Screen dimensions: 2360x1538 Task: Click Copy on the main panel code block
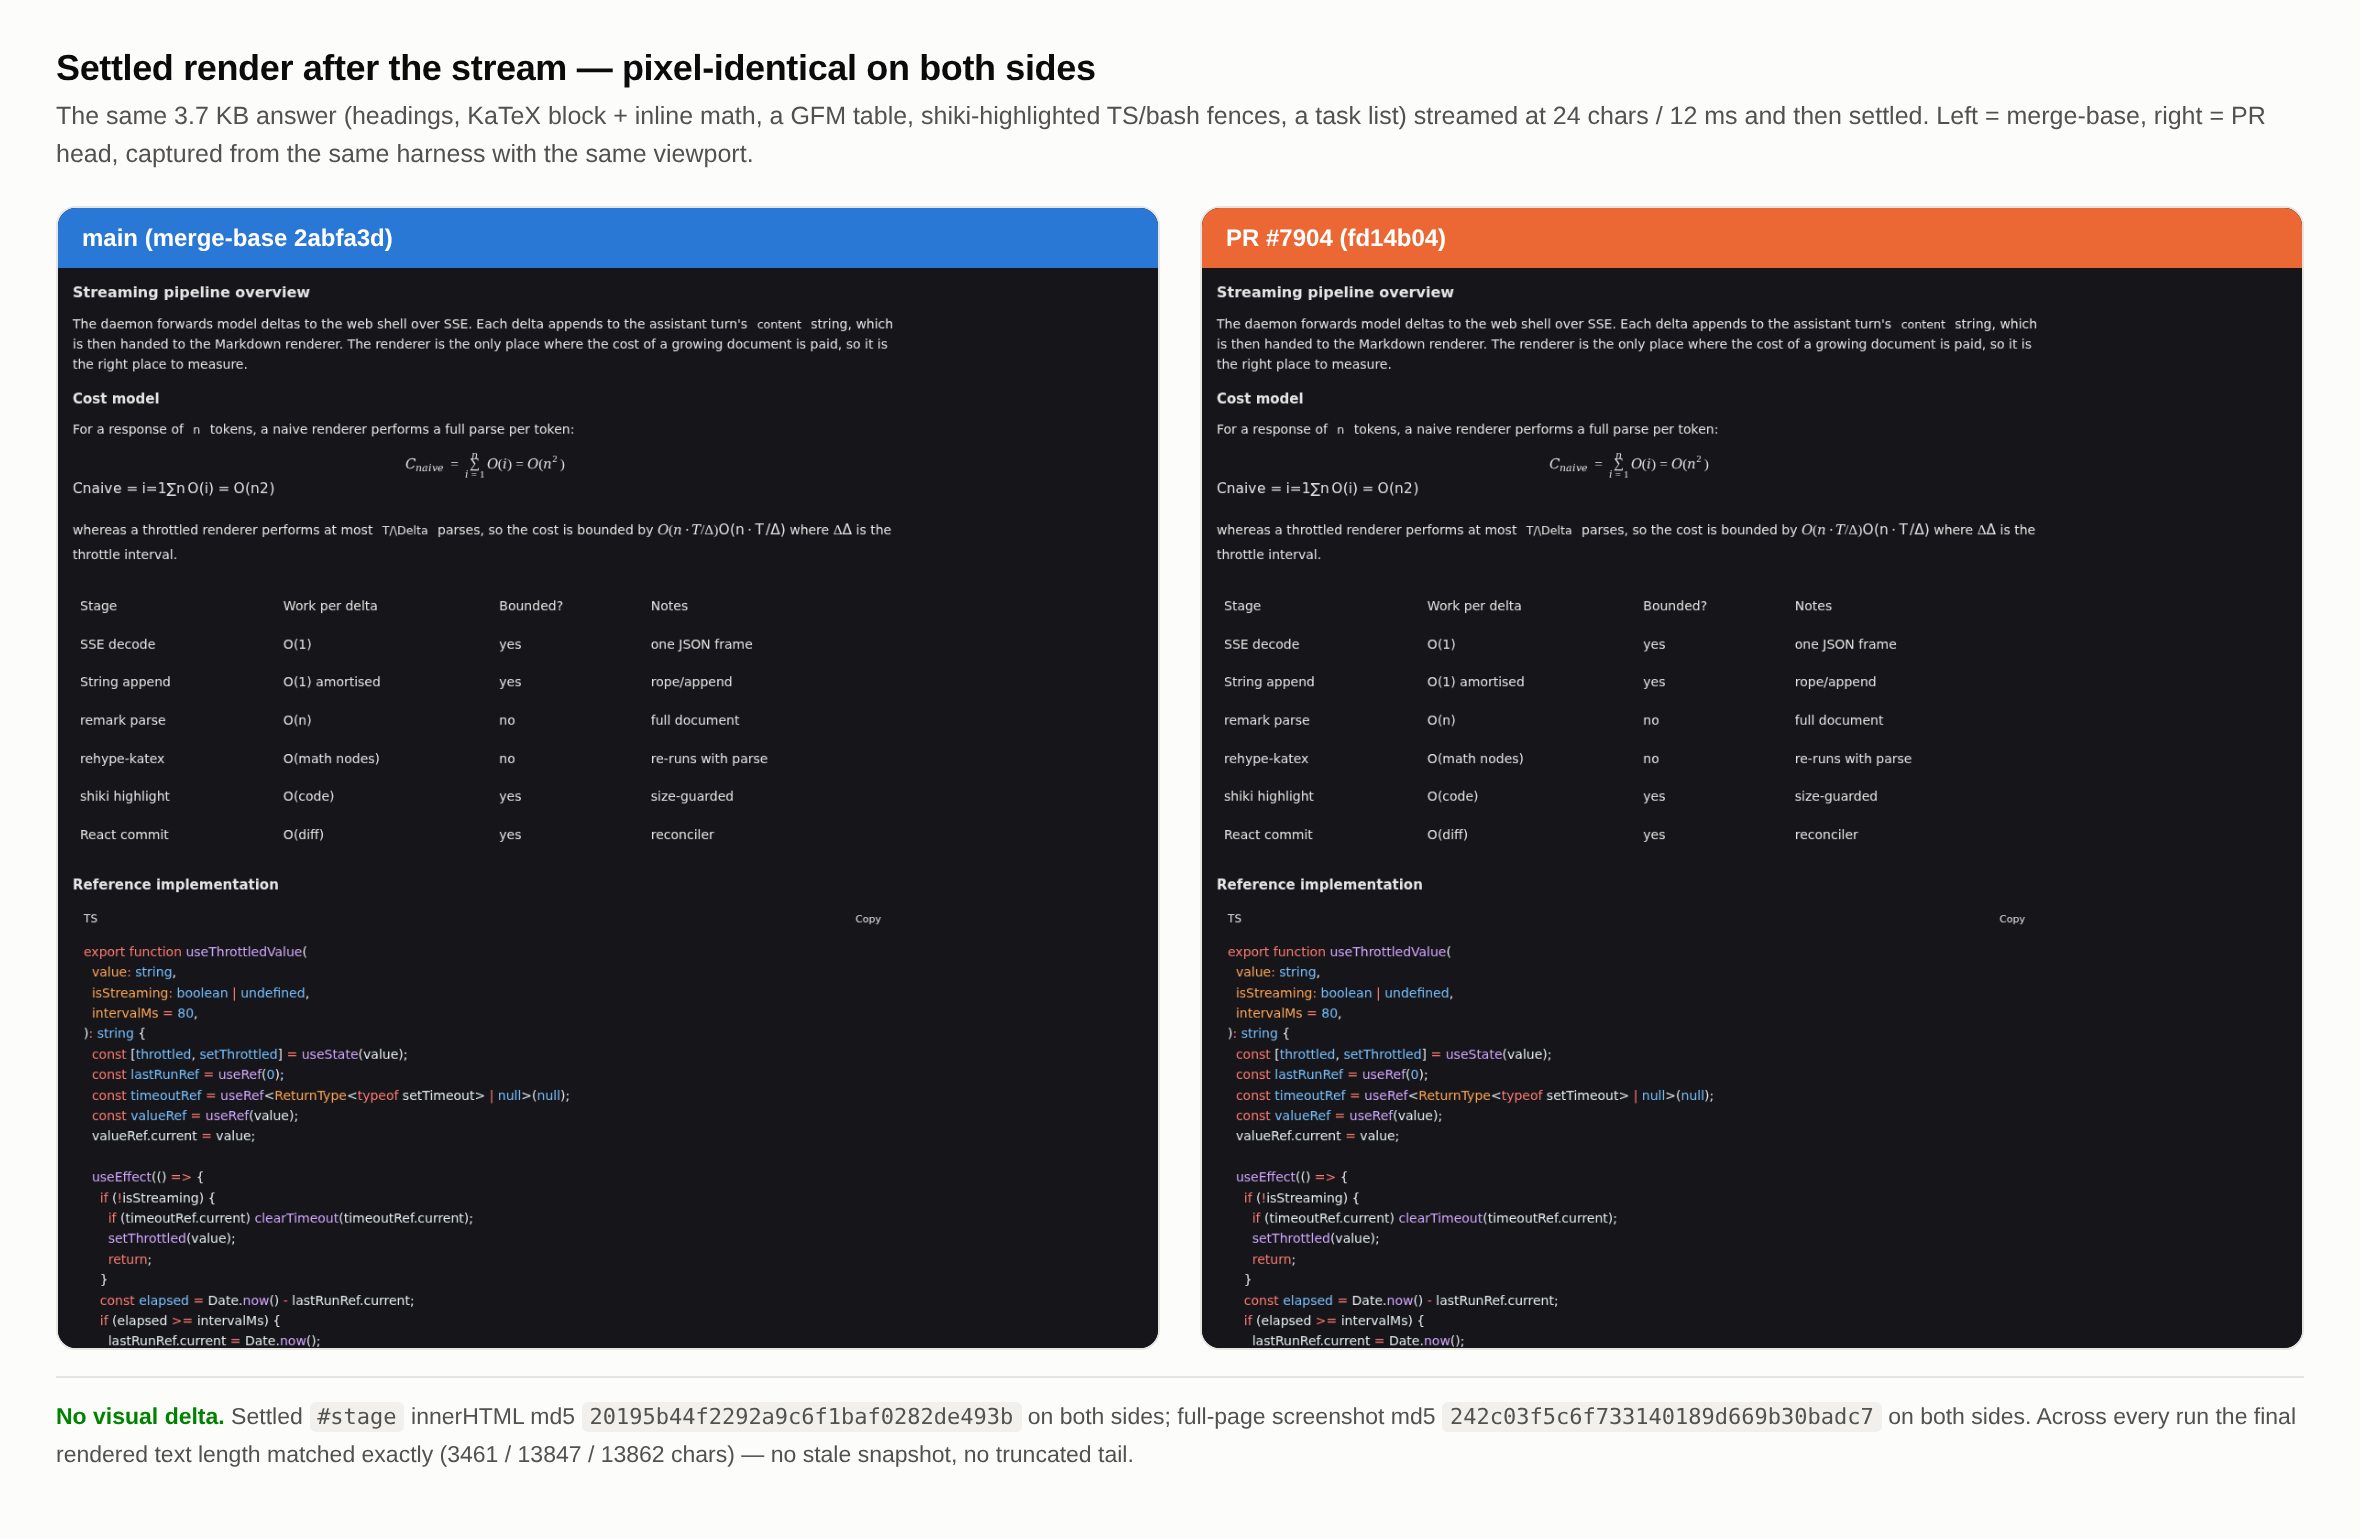pos(867,919)
